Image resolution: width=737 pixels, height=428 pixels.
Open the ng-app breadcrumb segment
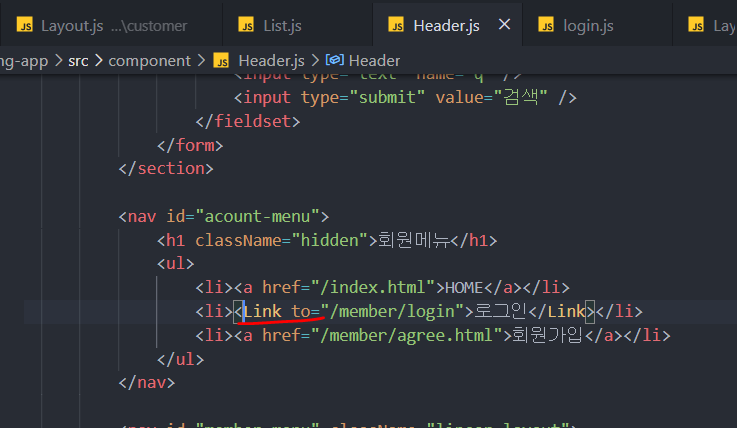24,61
